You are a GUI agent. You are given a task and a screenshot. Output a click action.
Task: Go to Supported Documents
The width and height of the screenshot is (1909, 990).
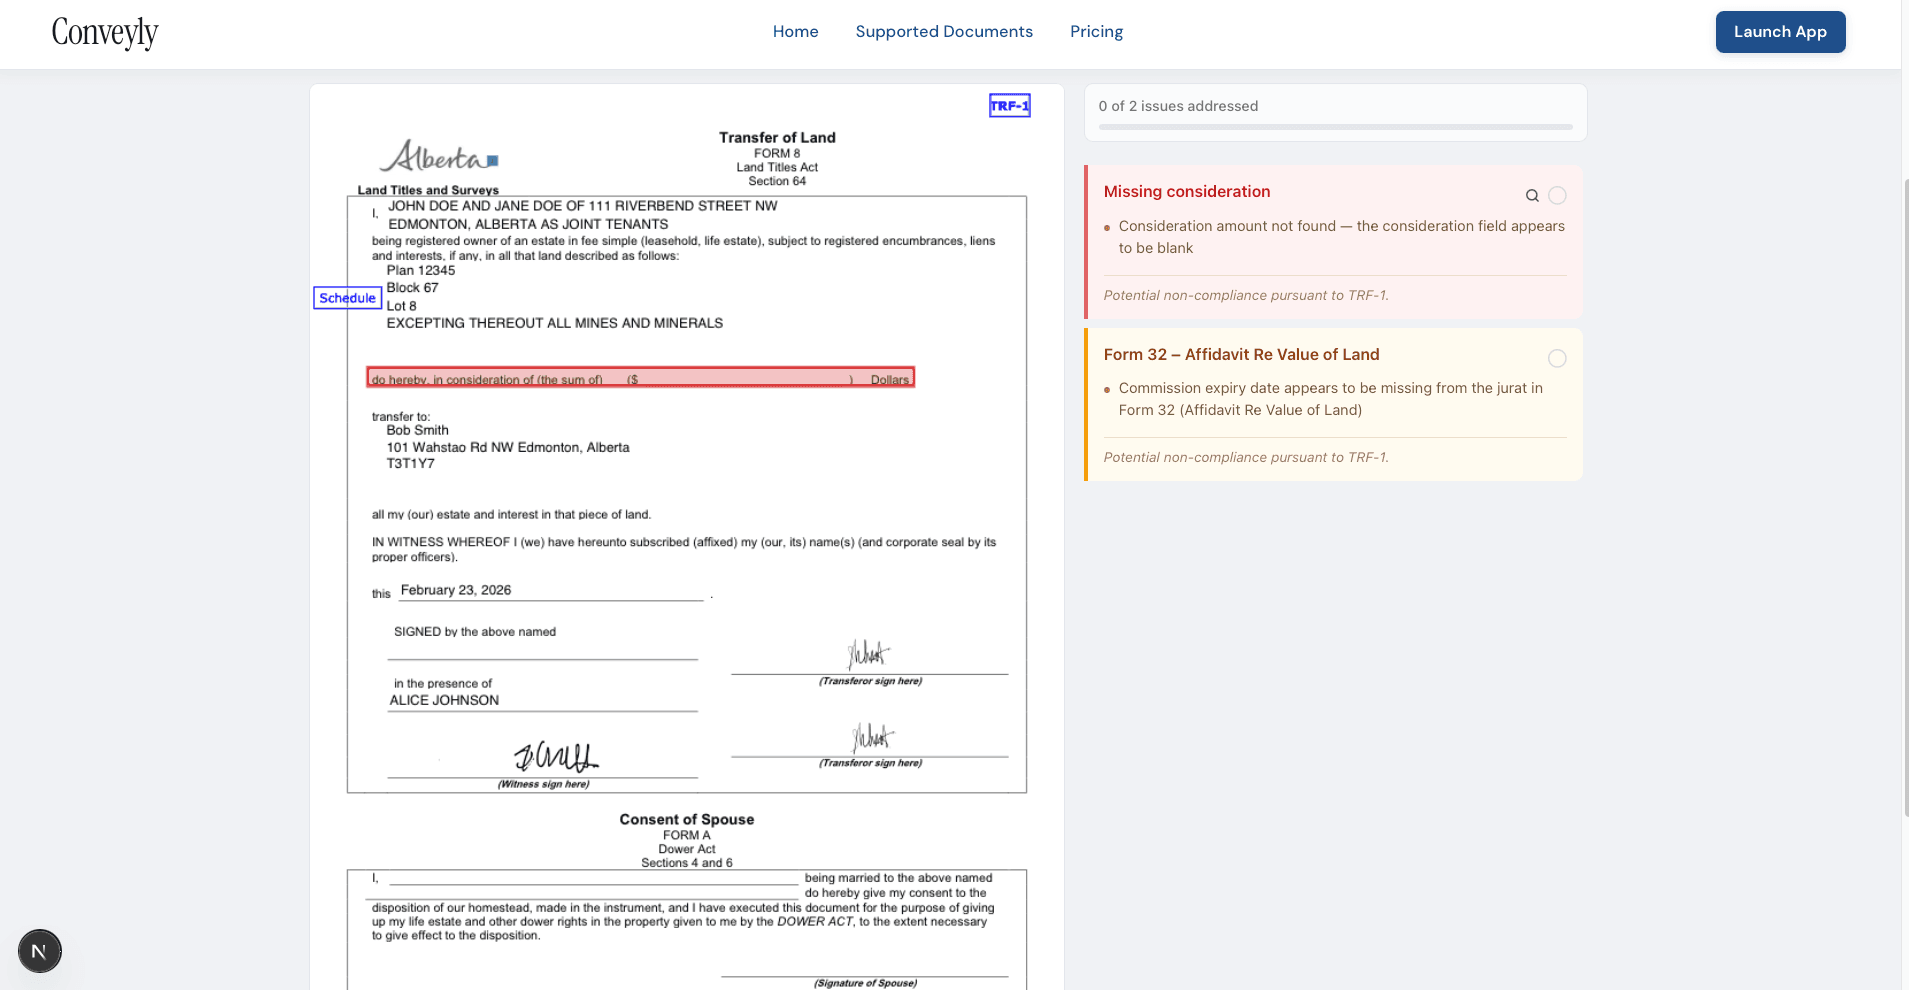coord(943,32)
